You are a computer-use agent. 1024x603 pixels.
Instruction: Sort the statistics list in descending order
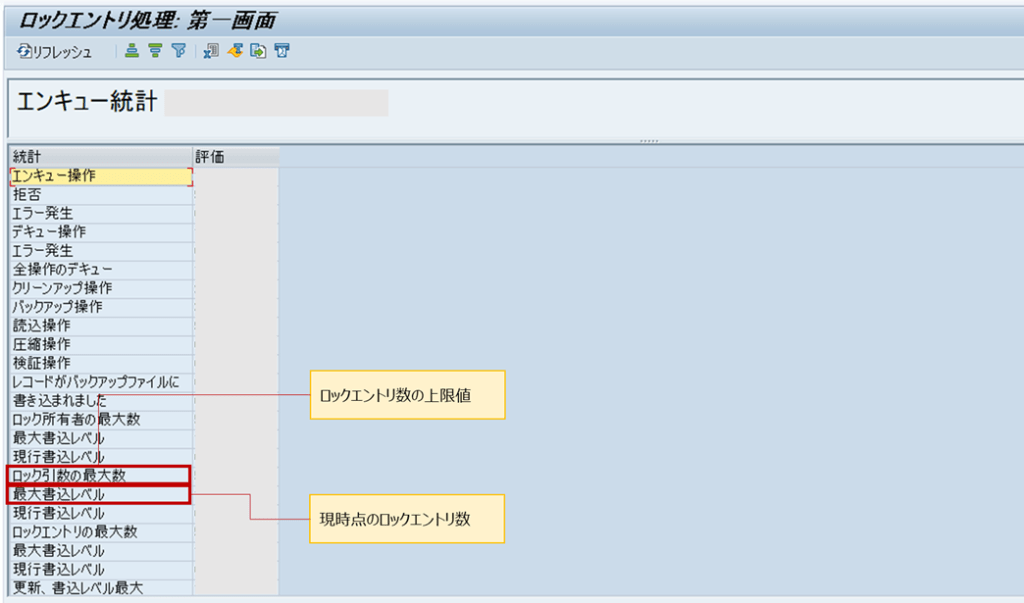point(155,50)
